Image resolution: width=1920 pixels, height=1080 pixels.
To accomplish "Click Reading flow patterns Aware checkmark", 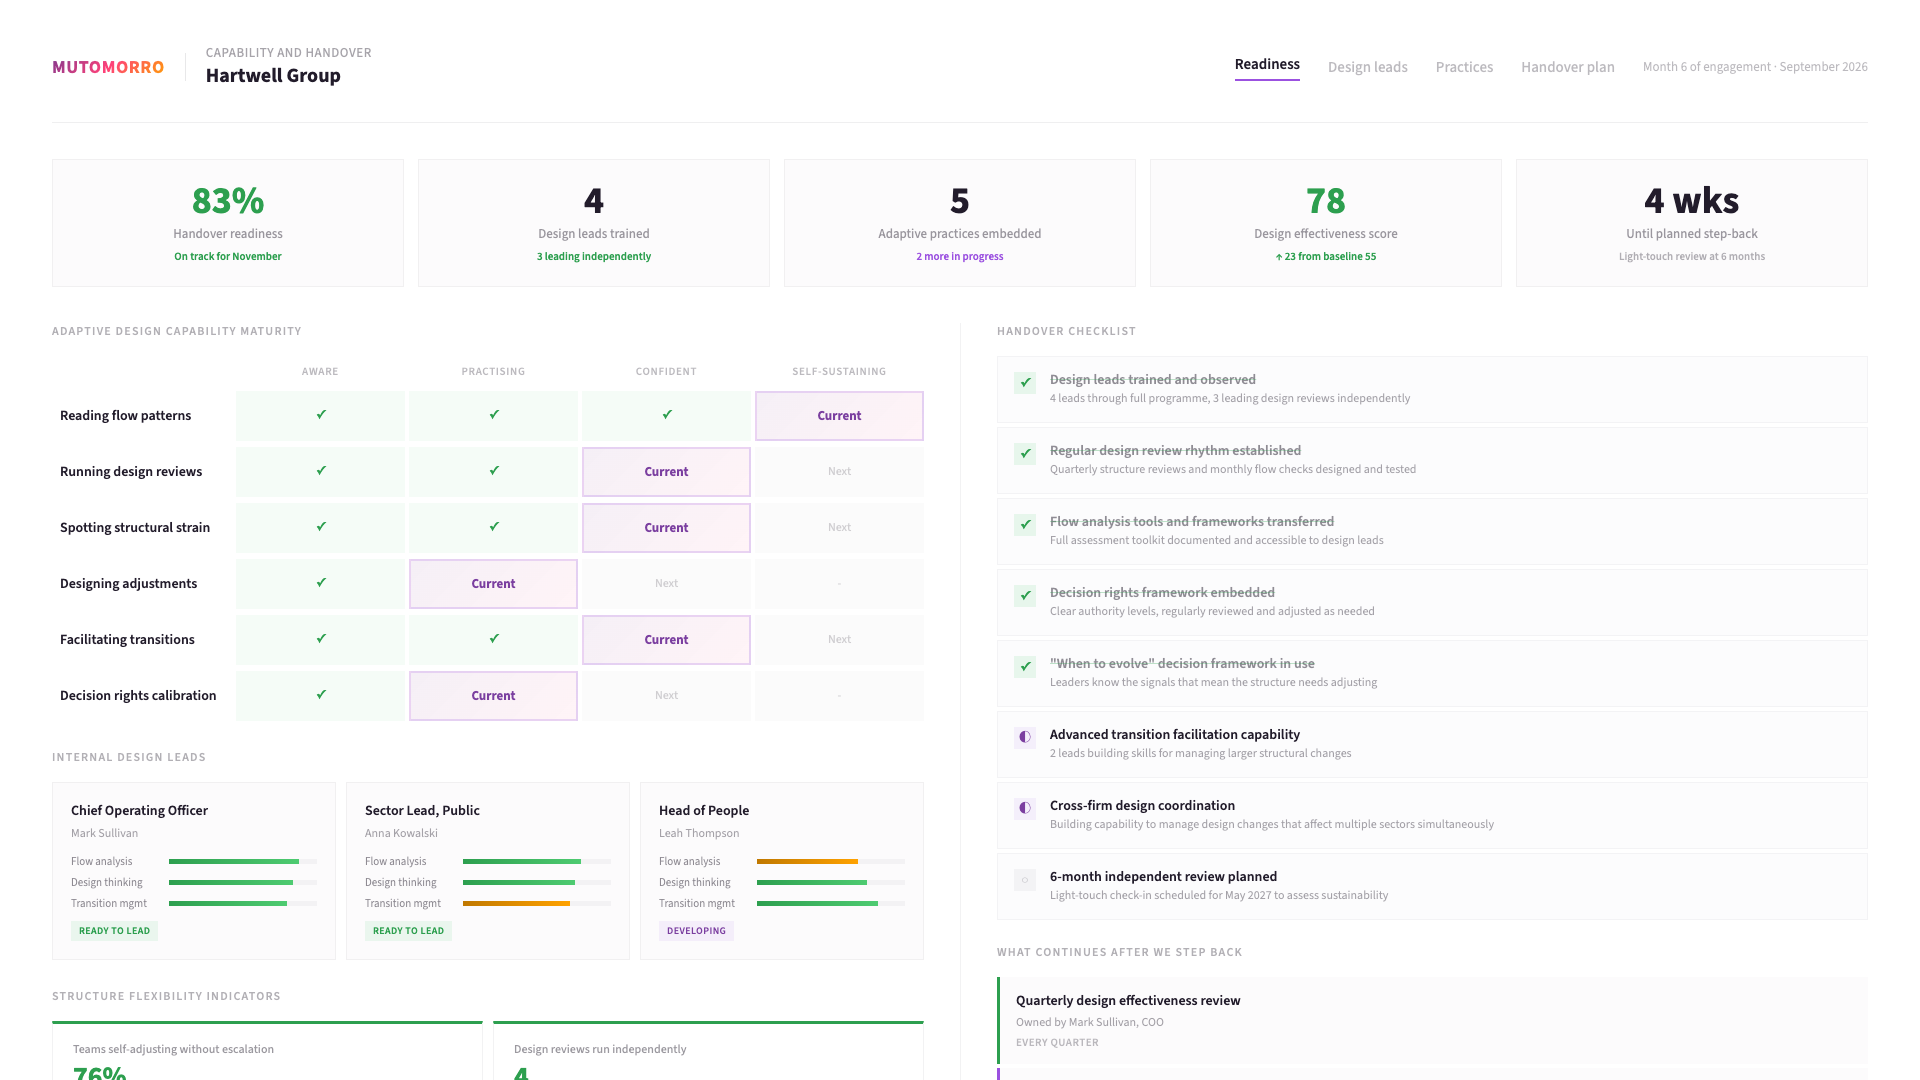I will (321, 415).
